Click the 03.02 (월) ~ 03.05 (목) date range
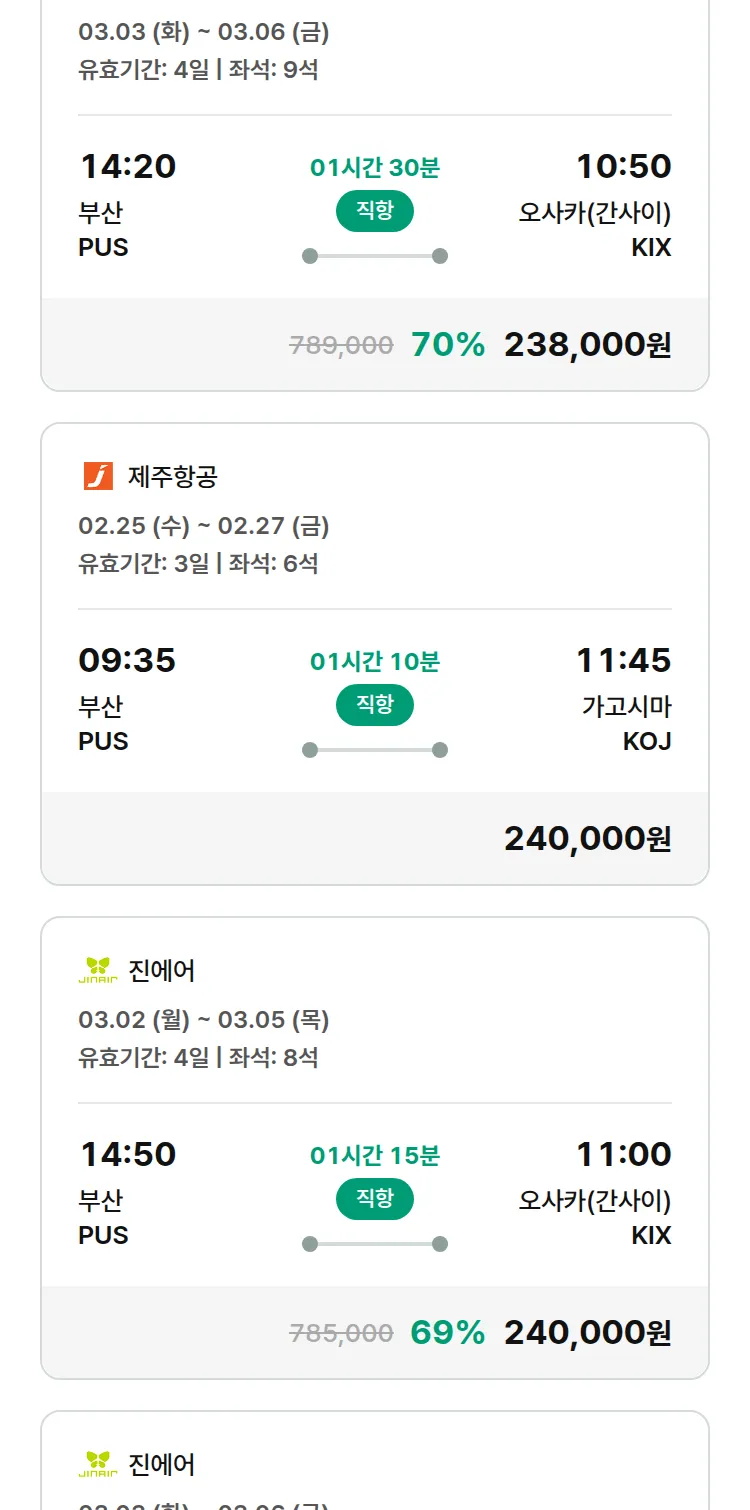 click(x=203, y=1020)
